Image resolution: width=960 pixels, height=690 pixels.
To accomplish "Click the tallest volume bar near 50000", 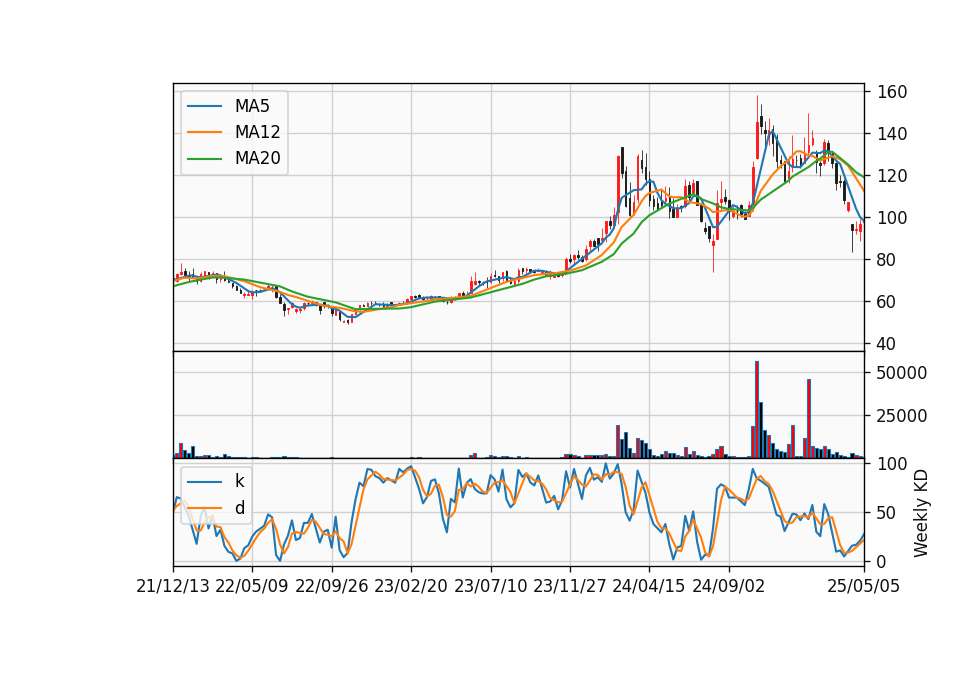I will click(757, 410).
